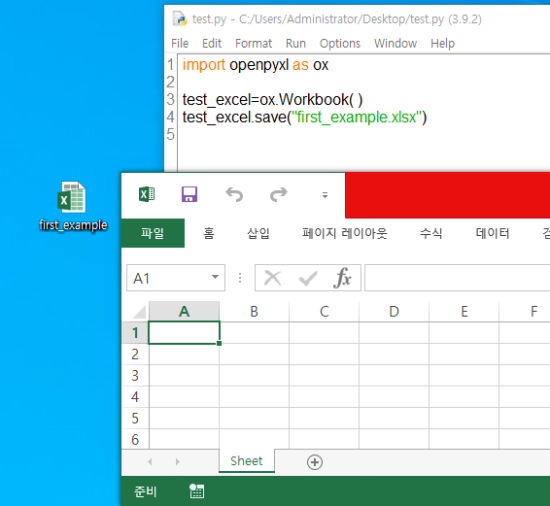Image resolution: width=550 pixels, height=506 pixels.
Task: Click the "first_example.xlsx" string in code
Action: pos(357,117)
